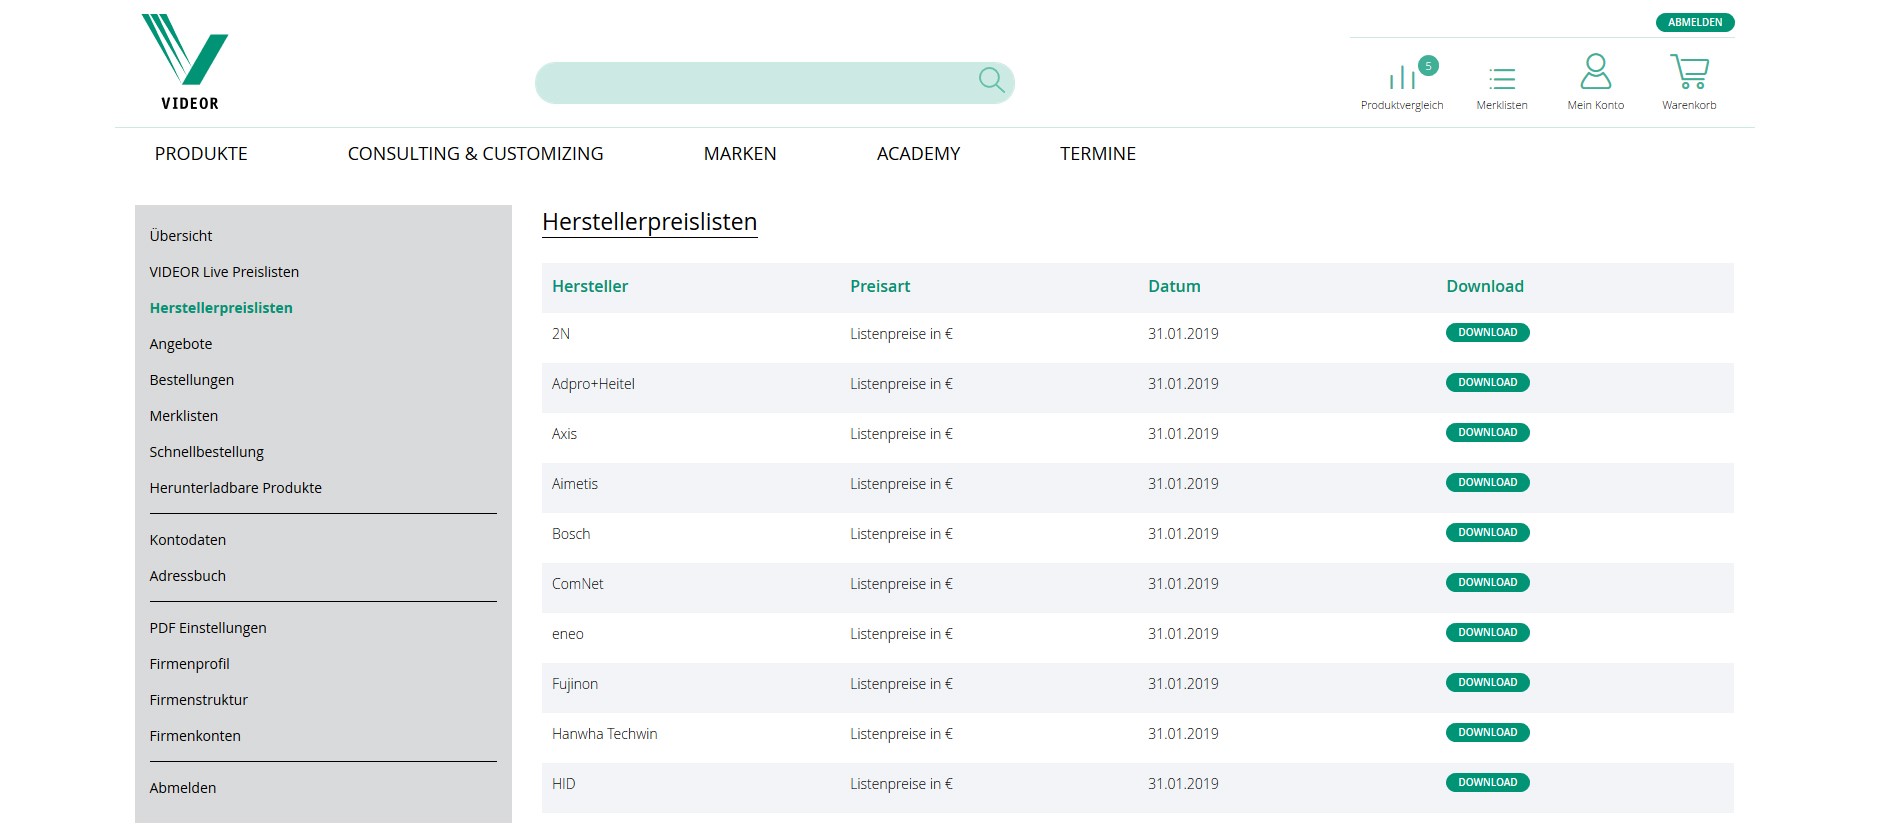The height and width of the screenshot is (839, 1885).
Task: Open Merklisten in sidebar
Action: 184,416
